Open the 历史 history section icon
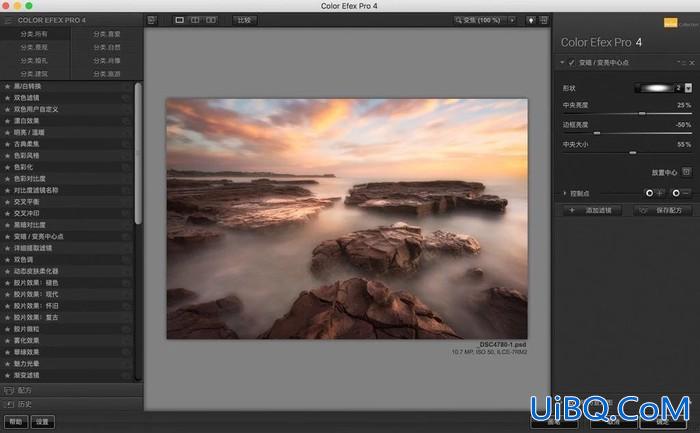700x433 pixels. click(10, 404)
